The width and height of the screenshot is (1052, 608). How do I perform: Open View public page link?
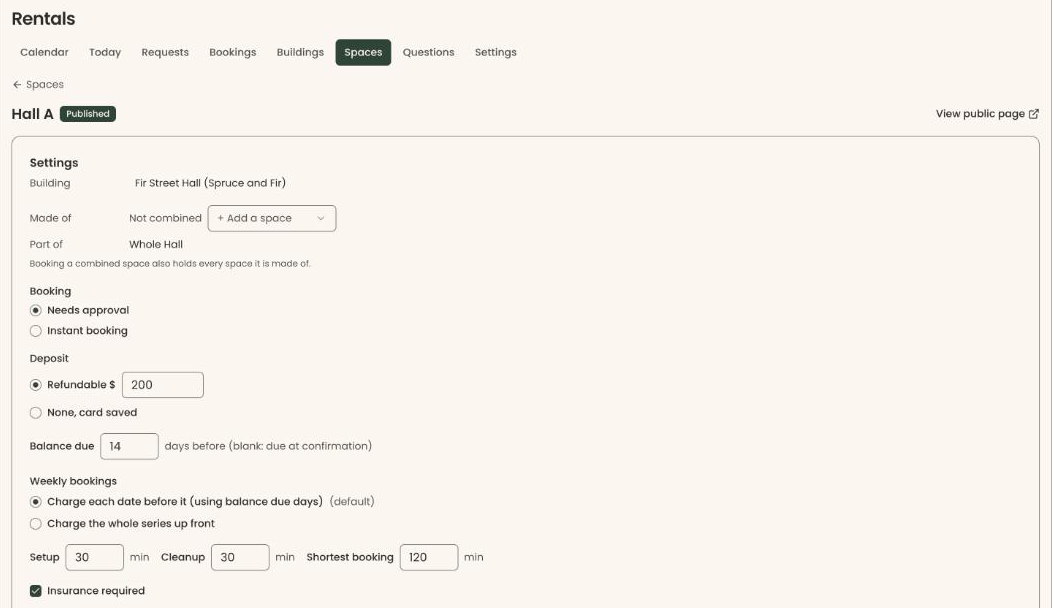(987, 114)
